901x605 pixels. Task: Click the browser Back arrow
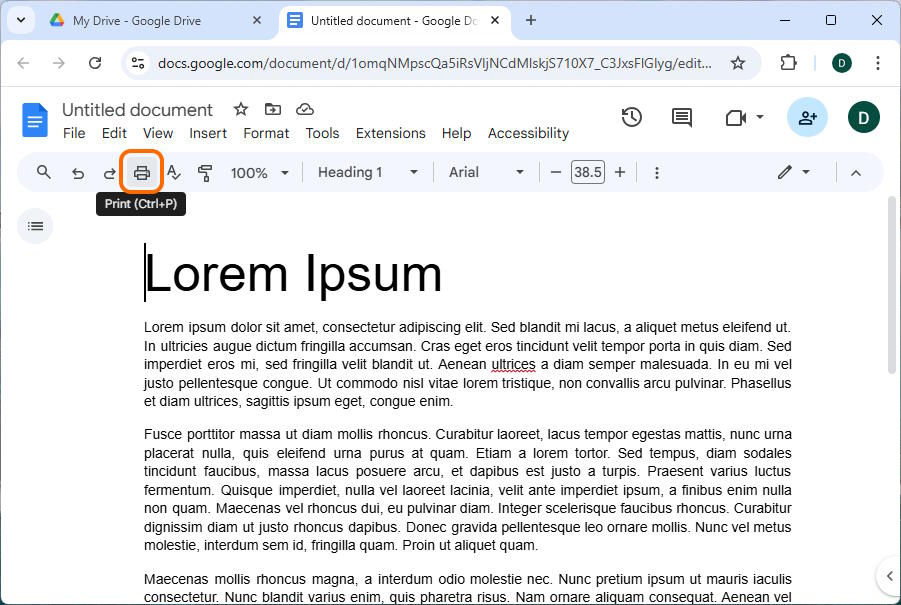[23, 63]
